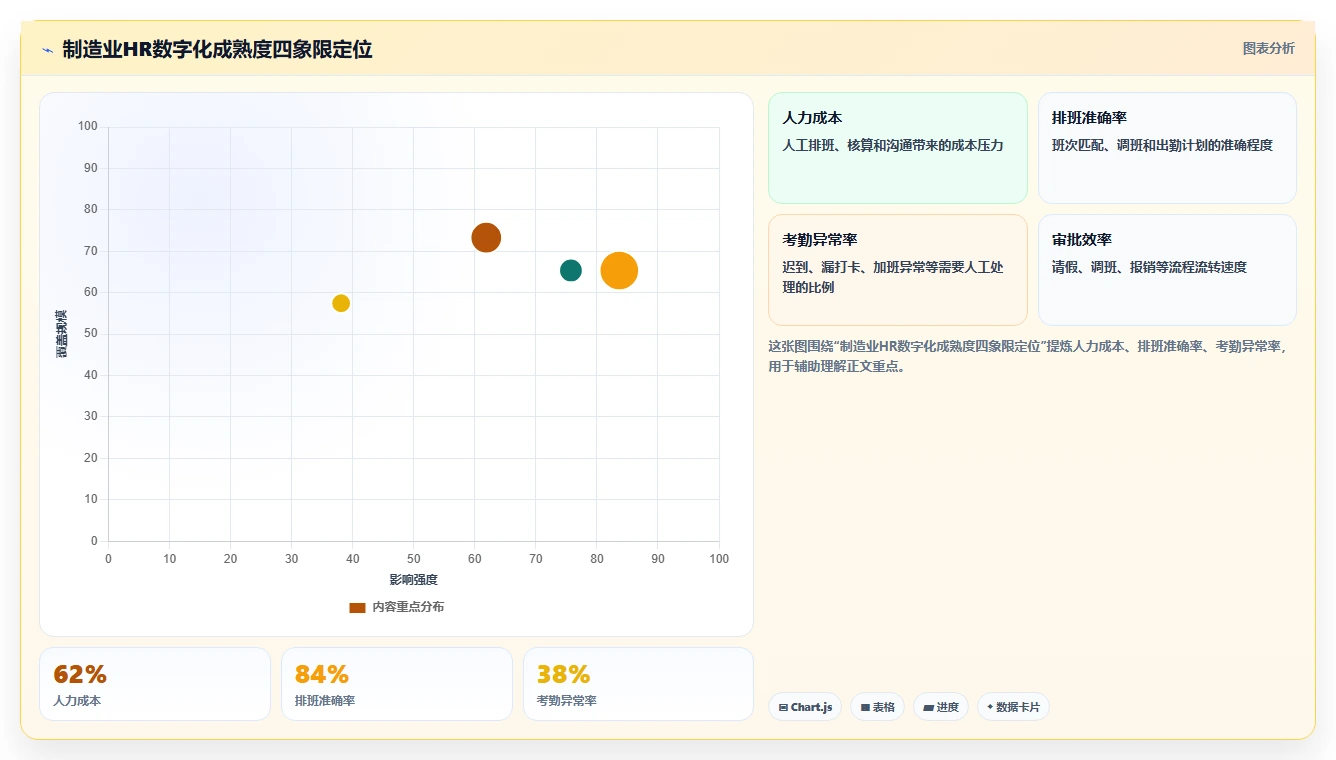Open the 审批效率 info card
The image size is (1336, 760).
point(1167,270)
